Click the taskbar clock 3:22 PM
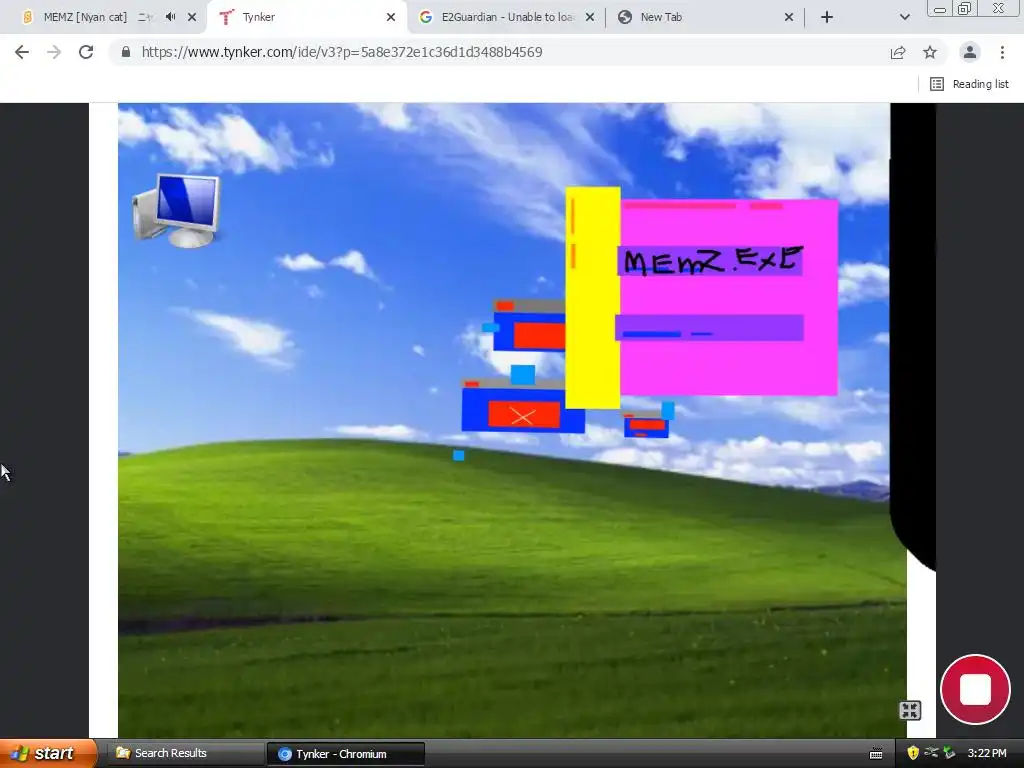The width and height of the screenshot is (1024, 768). point(987,753)
